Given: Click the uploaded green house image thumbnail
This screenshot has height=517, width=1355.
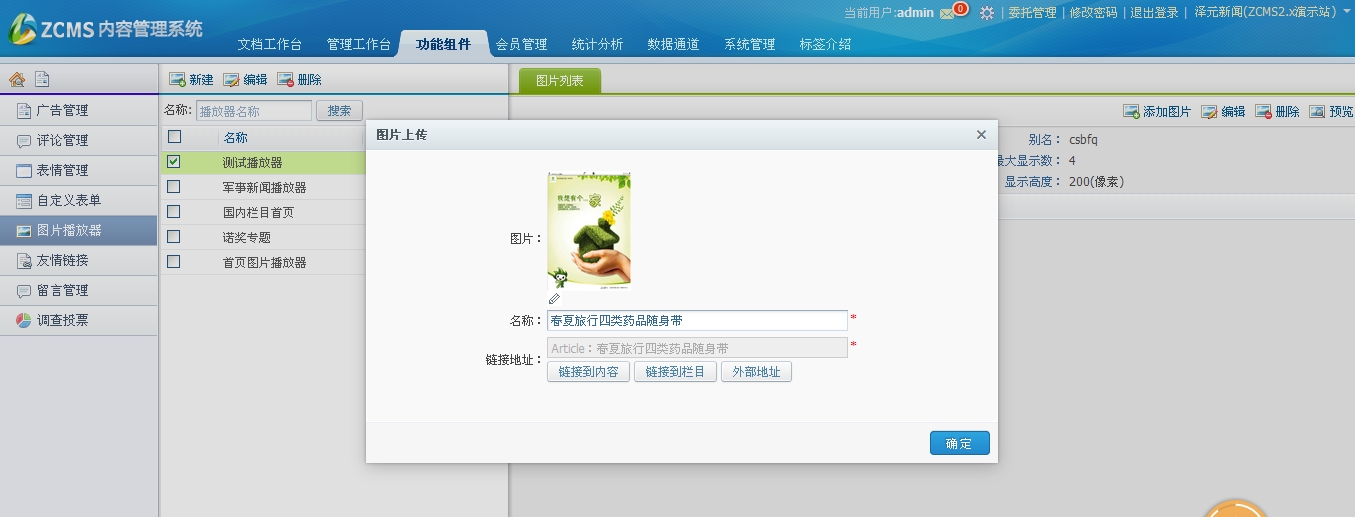Looking at the screenshot, I should 589,230.
